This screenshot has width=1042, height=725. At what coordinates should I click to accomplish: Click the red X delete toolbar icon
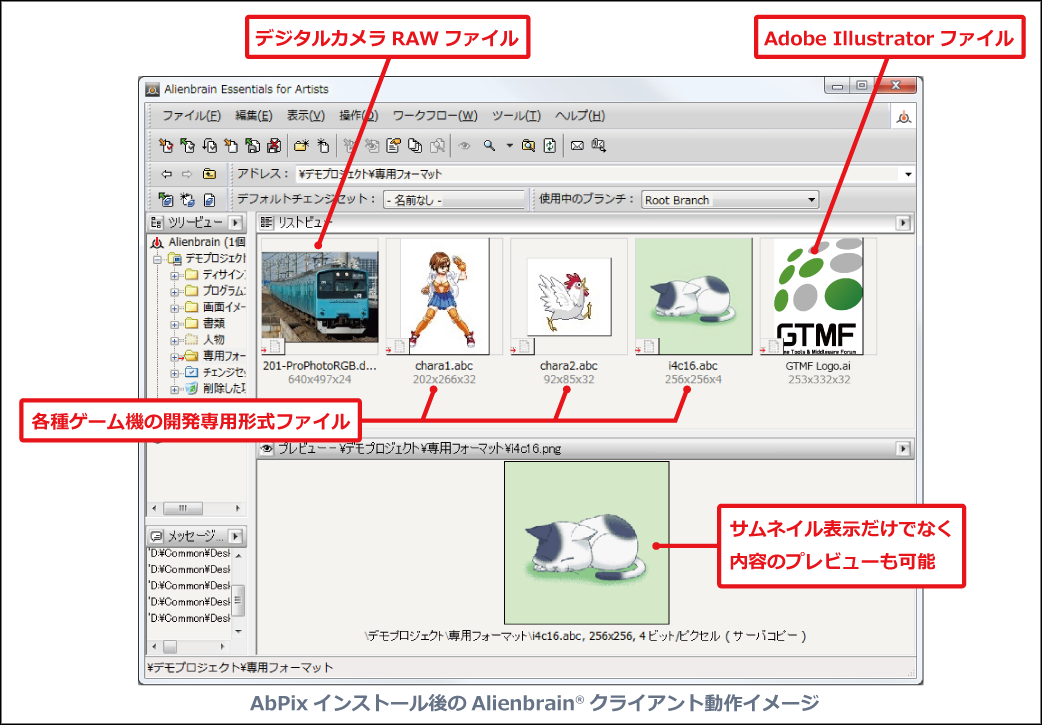(274, 146)
